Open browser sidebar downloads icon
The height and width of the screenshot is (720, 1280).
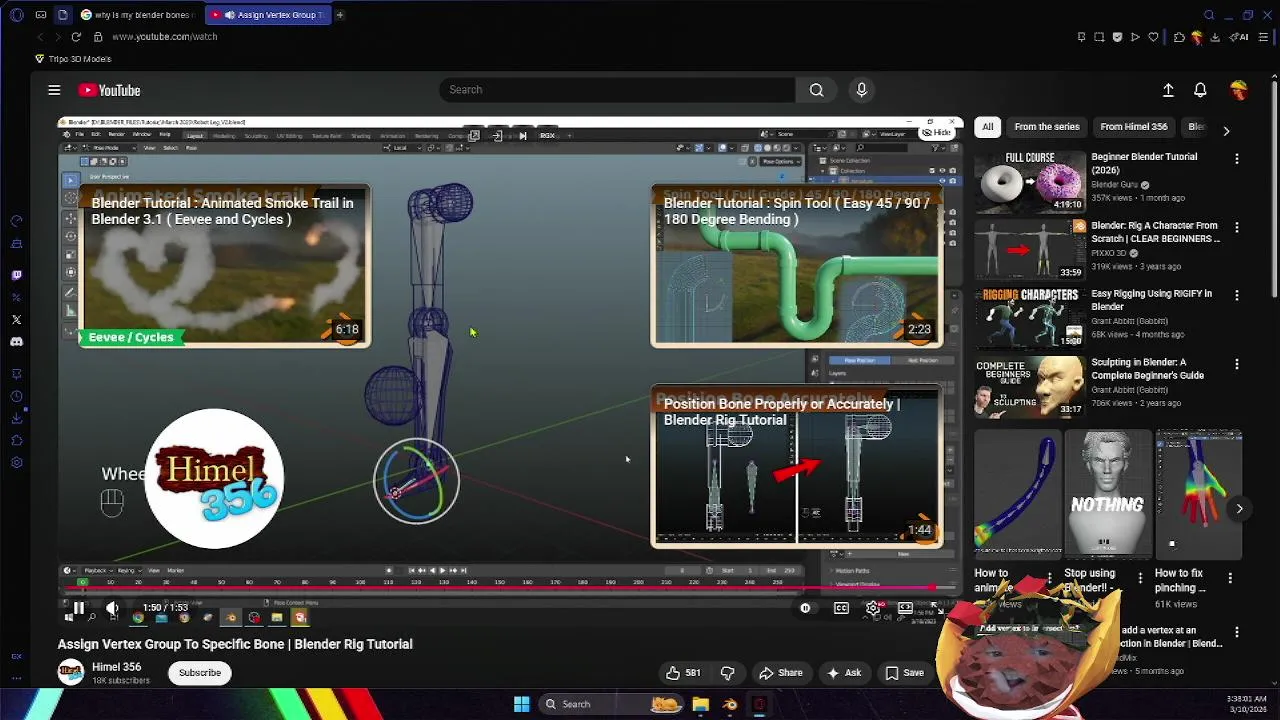pyautogui.click(x=16, y=418)
